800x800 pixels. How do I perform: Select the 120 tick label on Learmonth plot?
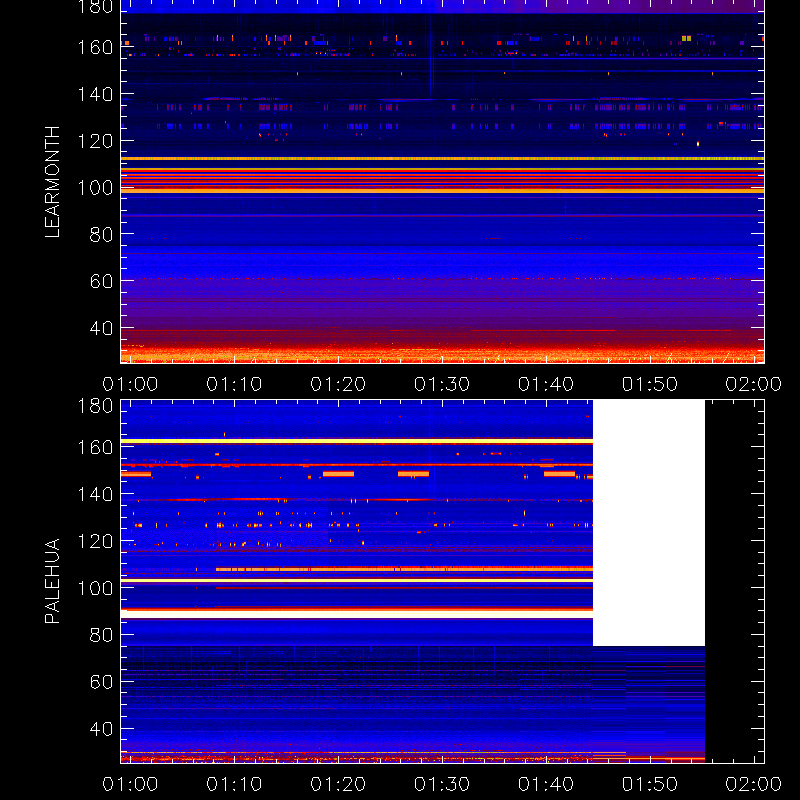pos(95,141)
